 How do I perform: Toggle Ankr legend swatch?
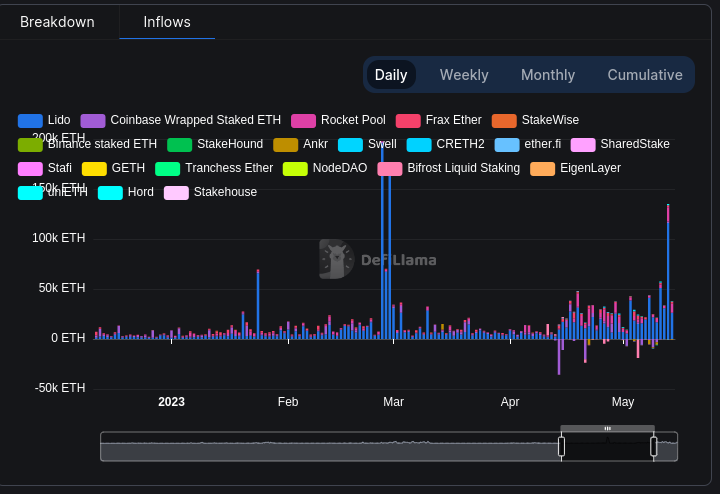[x=286, y=145]
